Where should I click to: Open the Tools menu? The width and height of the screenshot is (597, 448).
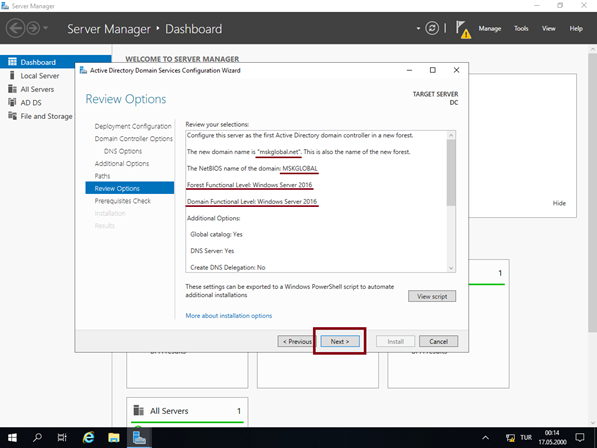[x=521, y=29]
